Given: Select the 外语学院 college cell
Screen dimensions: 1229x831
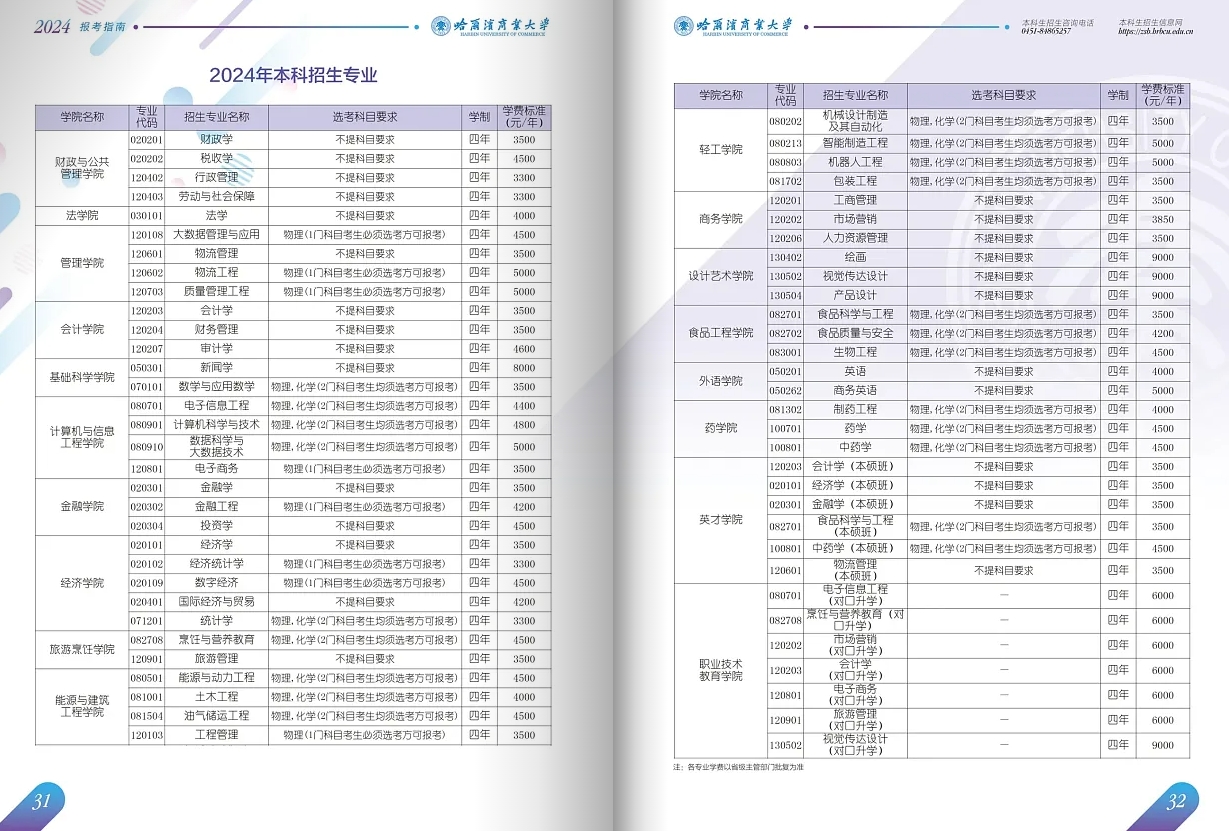Looking at the screenshot, I should [x=721, y=381].
